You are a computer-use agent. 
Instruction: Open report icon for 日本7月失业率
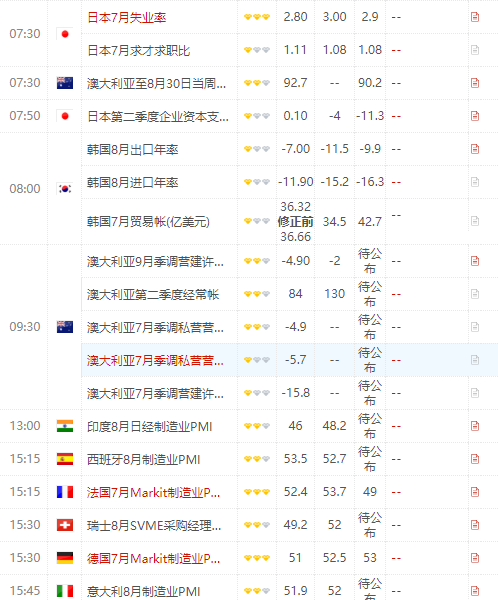(x=475, y=17)
